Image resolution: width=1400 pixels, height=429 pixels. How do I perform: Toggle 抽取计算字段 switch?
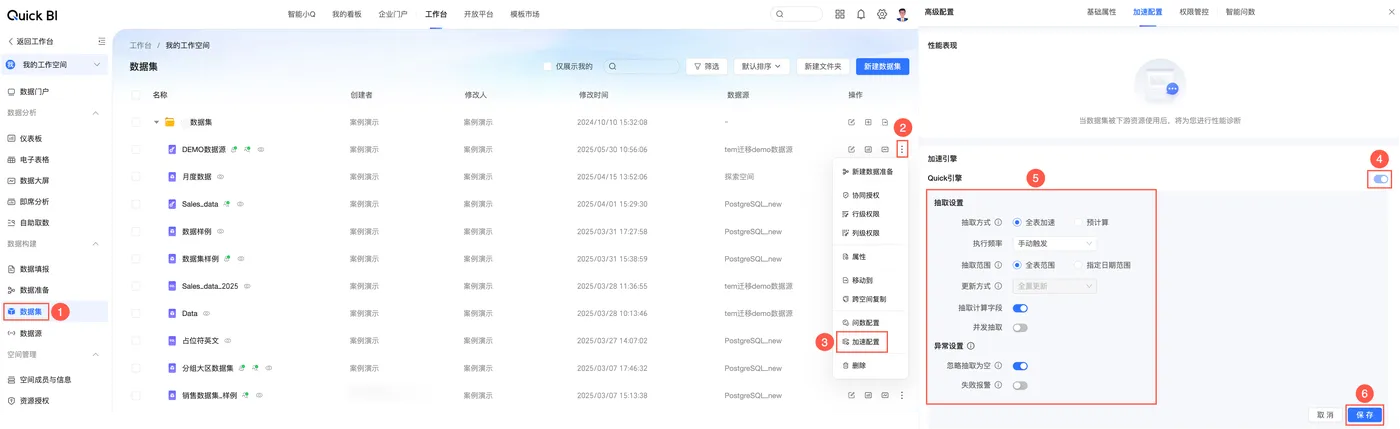1020,308
